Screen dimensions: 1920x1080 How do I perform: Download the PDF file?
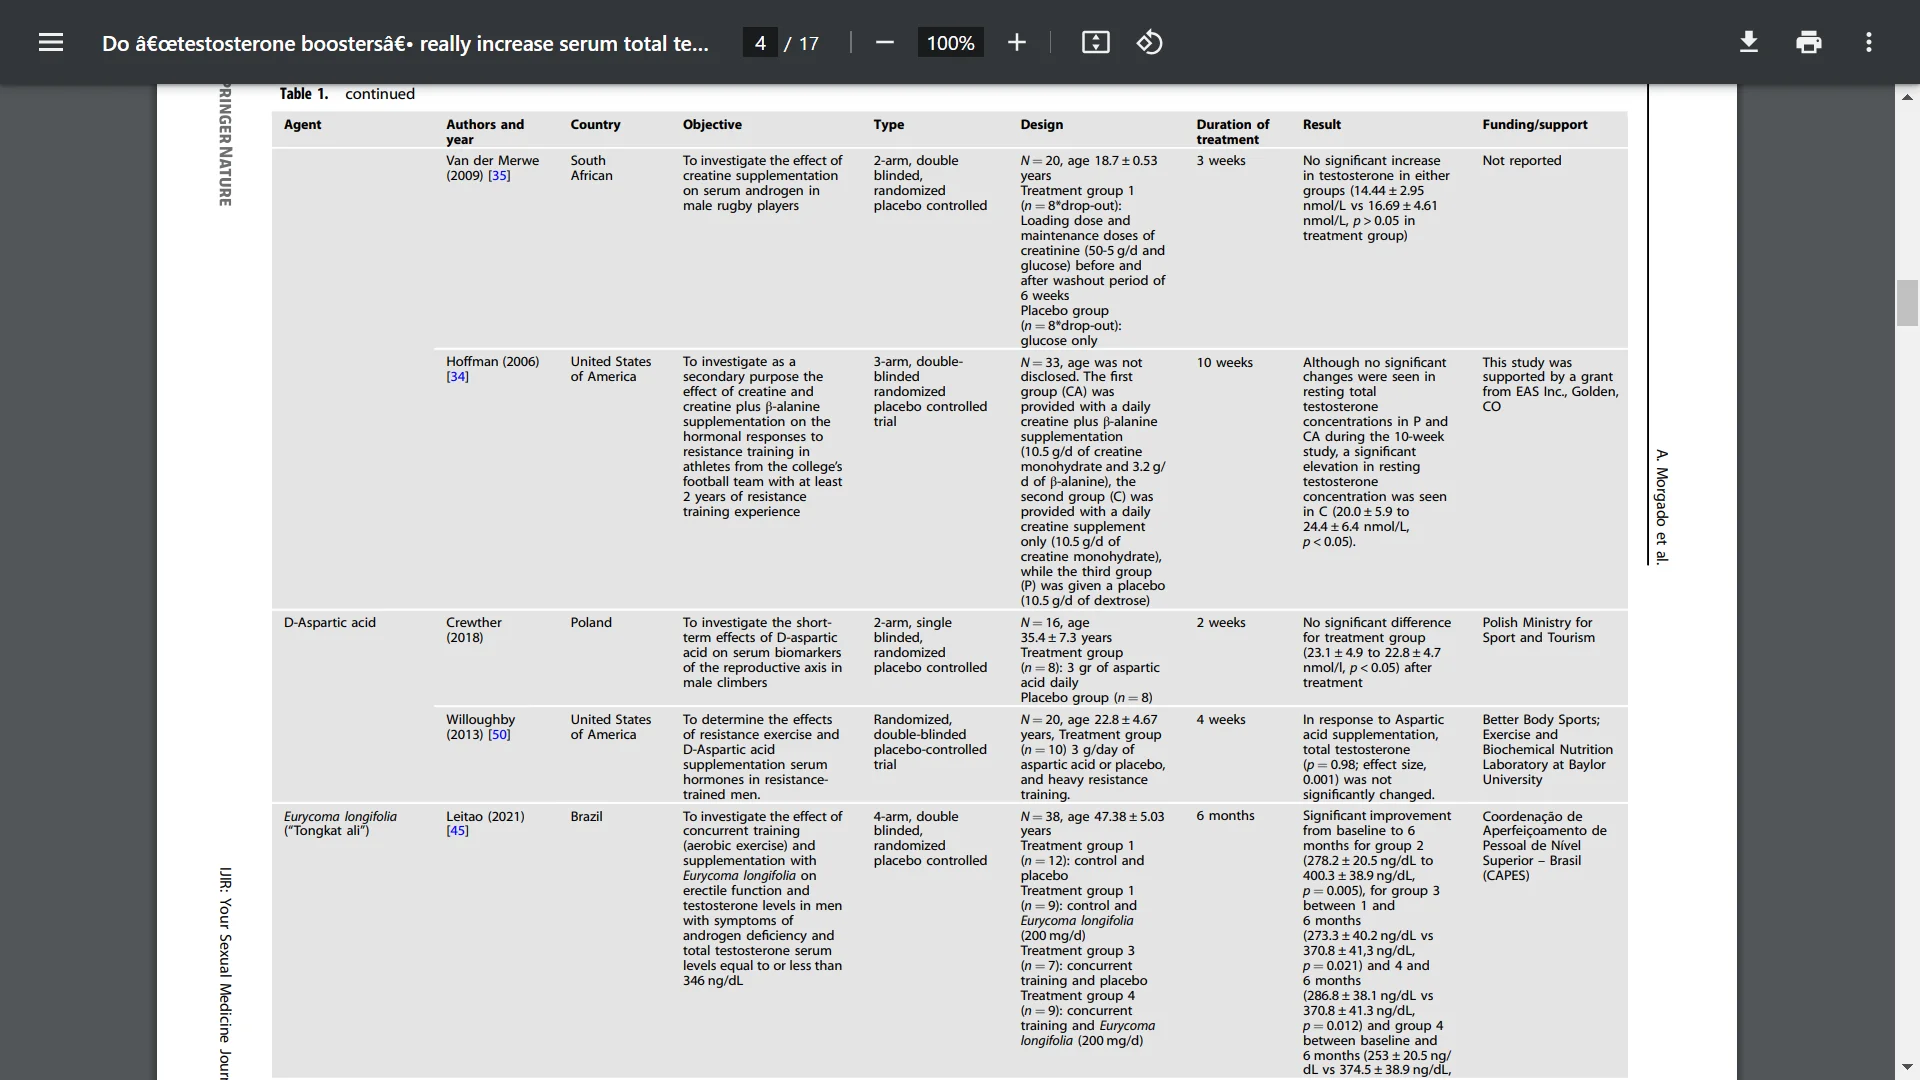[x=1749, y=42]
